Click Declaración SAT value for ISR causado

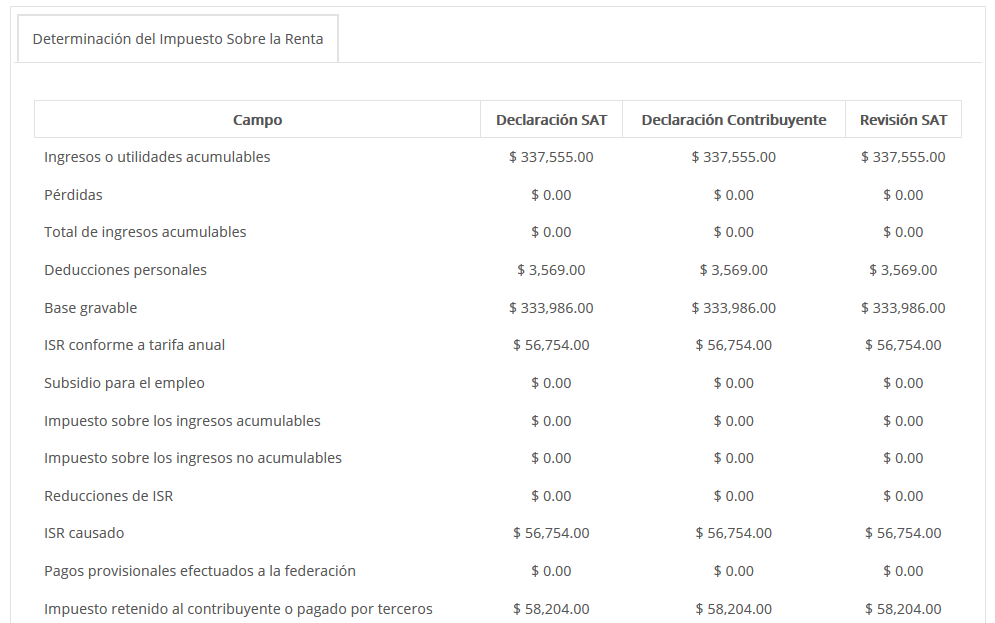(551, 533)
